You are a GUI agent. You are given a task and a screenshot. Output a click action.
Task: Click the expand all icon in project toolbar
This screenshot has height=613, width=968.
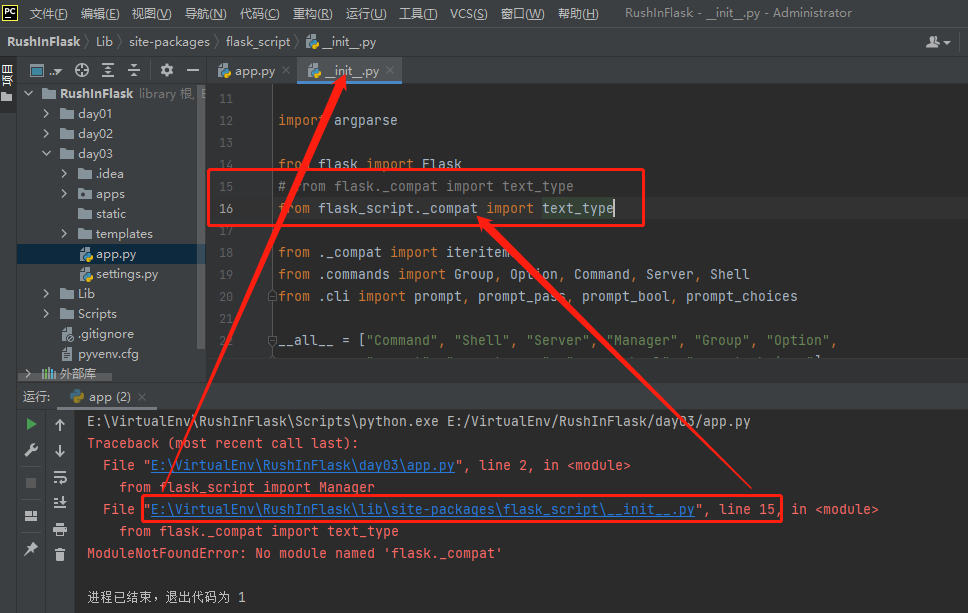pos(108,70)
